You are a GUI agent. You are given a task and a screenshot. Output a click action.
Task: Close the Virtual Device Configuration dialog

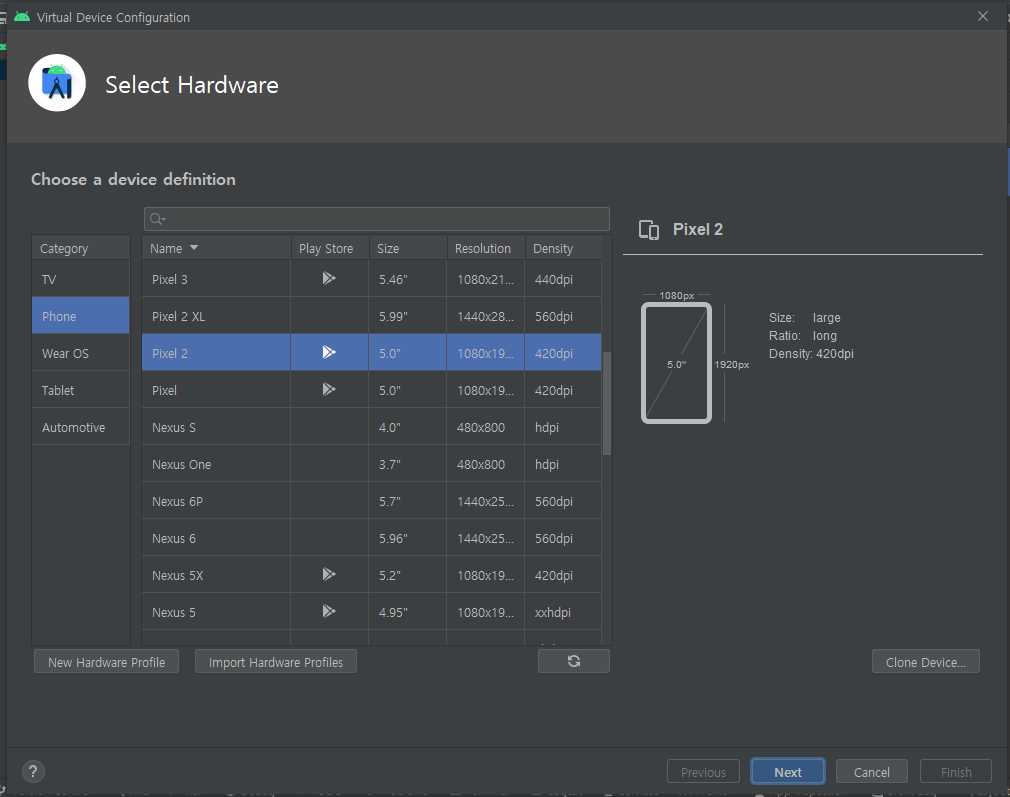coord(983,16)
